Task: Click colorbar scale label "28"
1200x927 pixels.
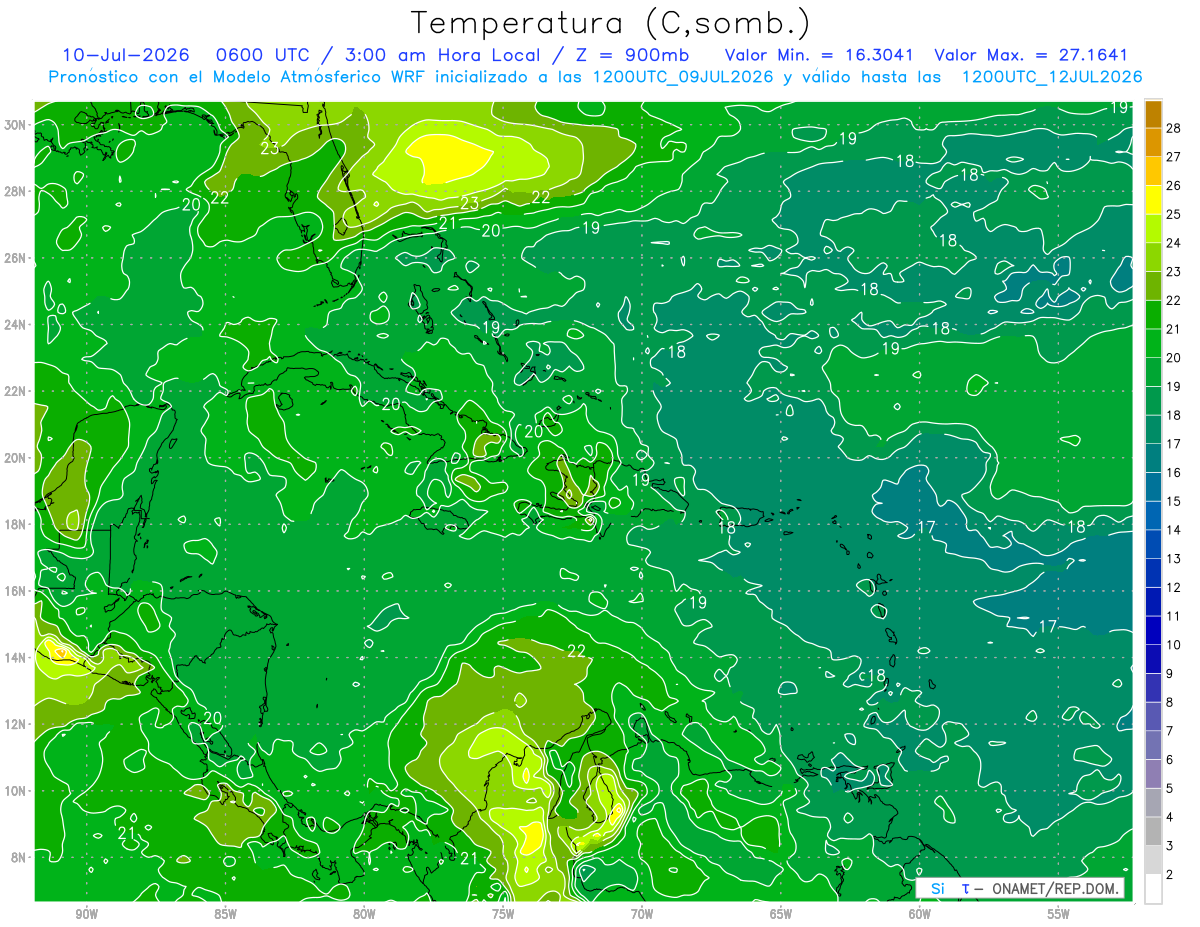Action: (1174, 128)
